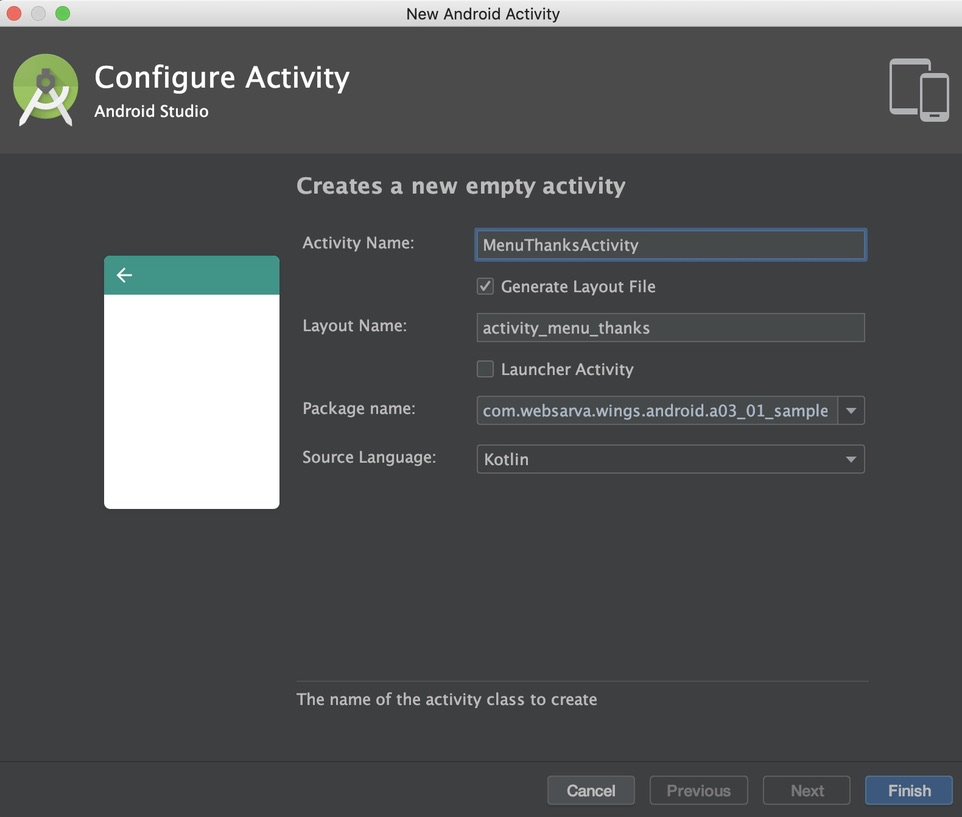Image resolution: width=962 pixels, height=817 pixels.
Task: Close the New Android Activity window
Action: click(13, 13)
